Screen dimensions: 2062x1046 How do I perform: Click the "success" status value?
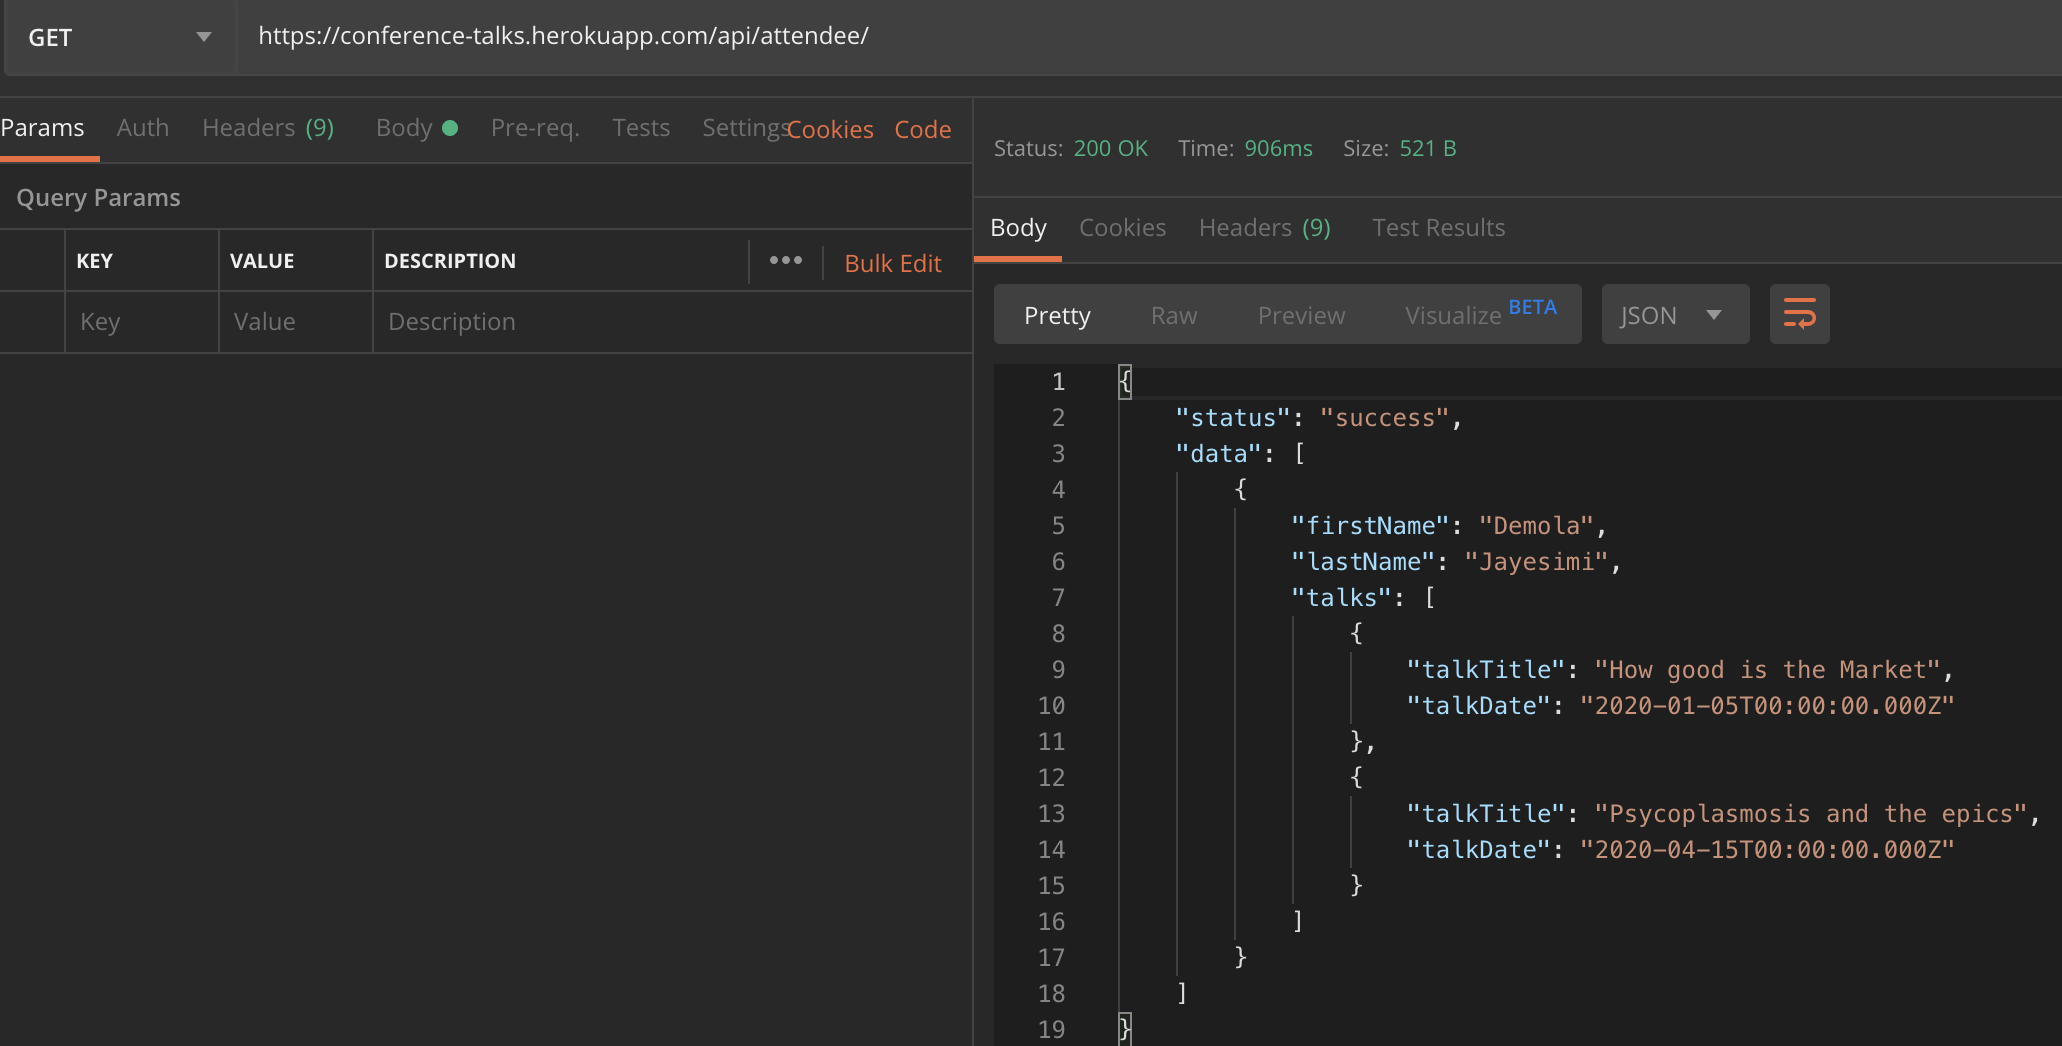click(x=1385, y=418)
